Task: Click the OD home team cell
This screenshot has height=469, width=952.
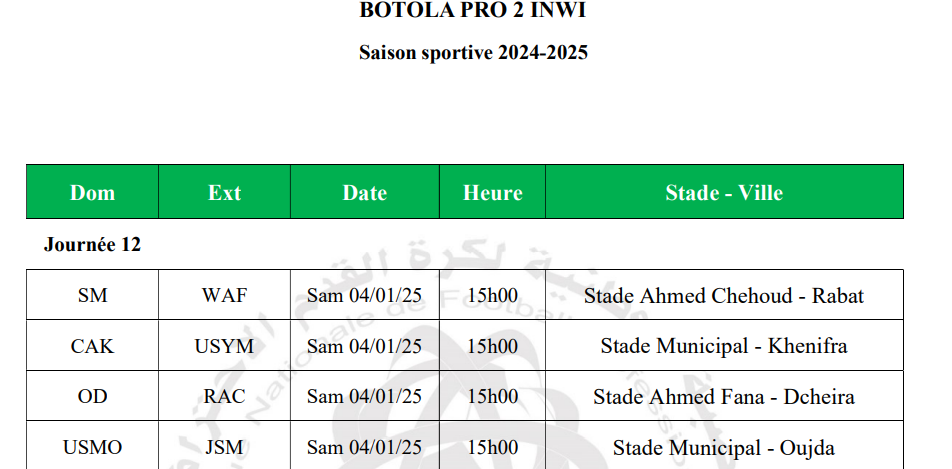Action: (x=92, y=397)
